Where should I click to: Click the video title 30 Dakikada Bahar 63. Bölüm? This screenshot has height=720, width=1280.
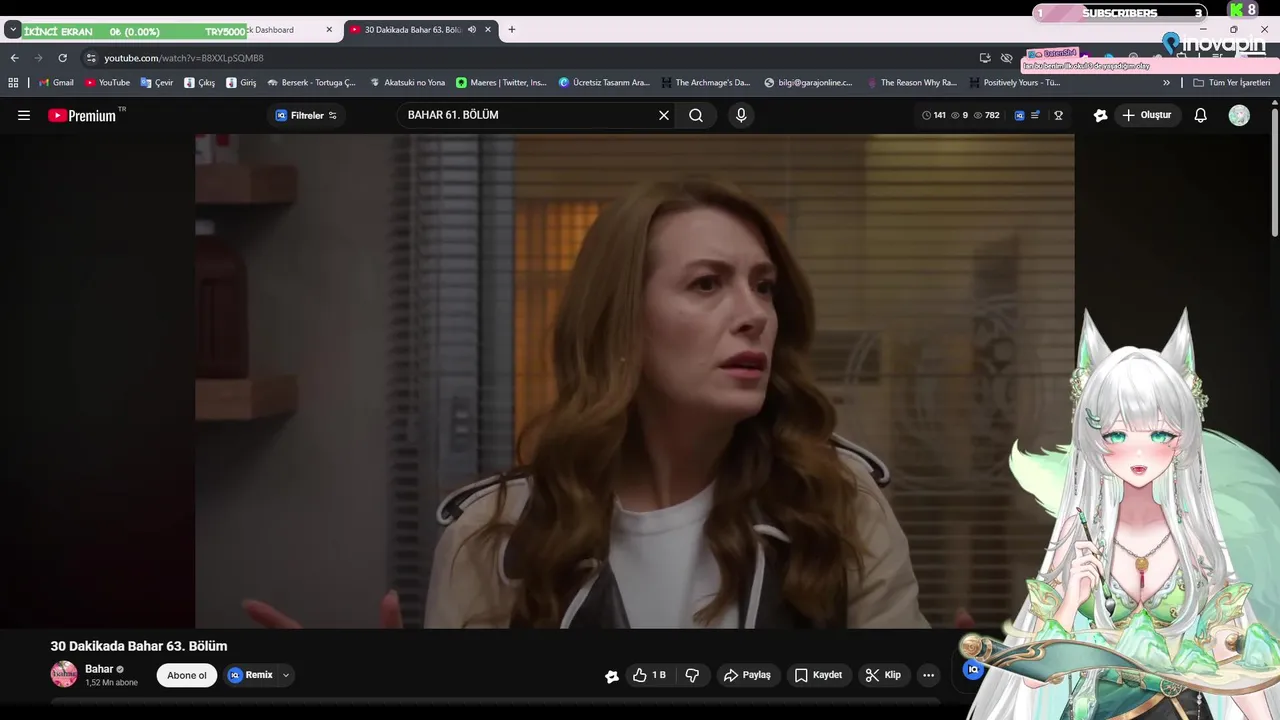coord(139,646)
